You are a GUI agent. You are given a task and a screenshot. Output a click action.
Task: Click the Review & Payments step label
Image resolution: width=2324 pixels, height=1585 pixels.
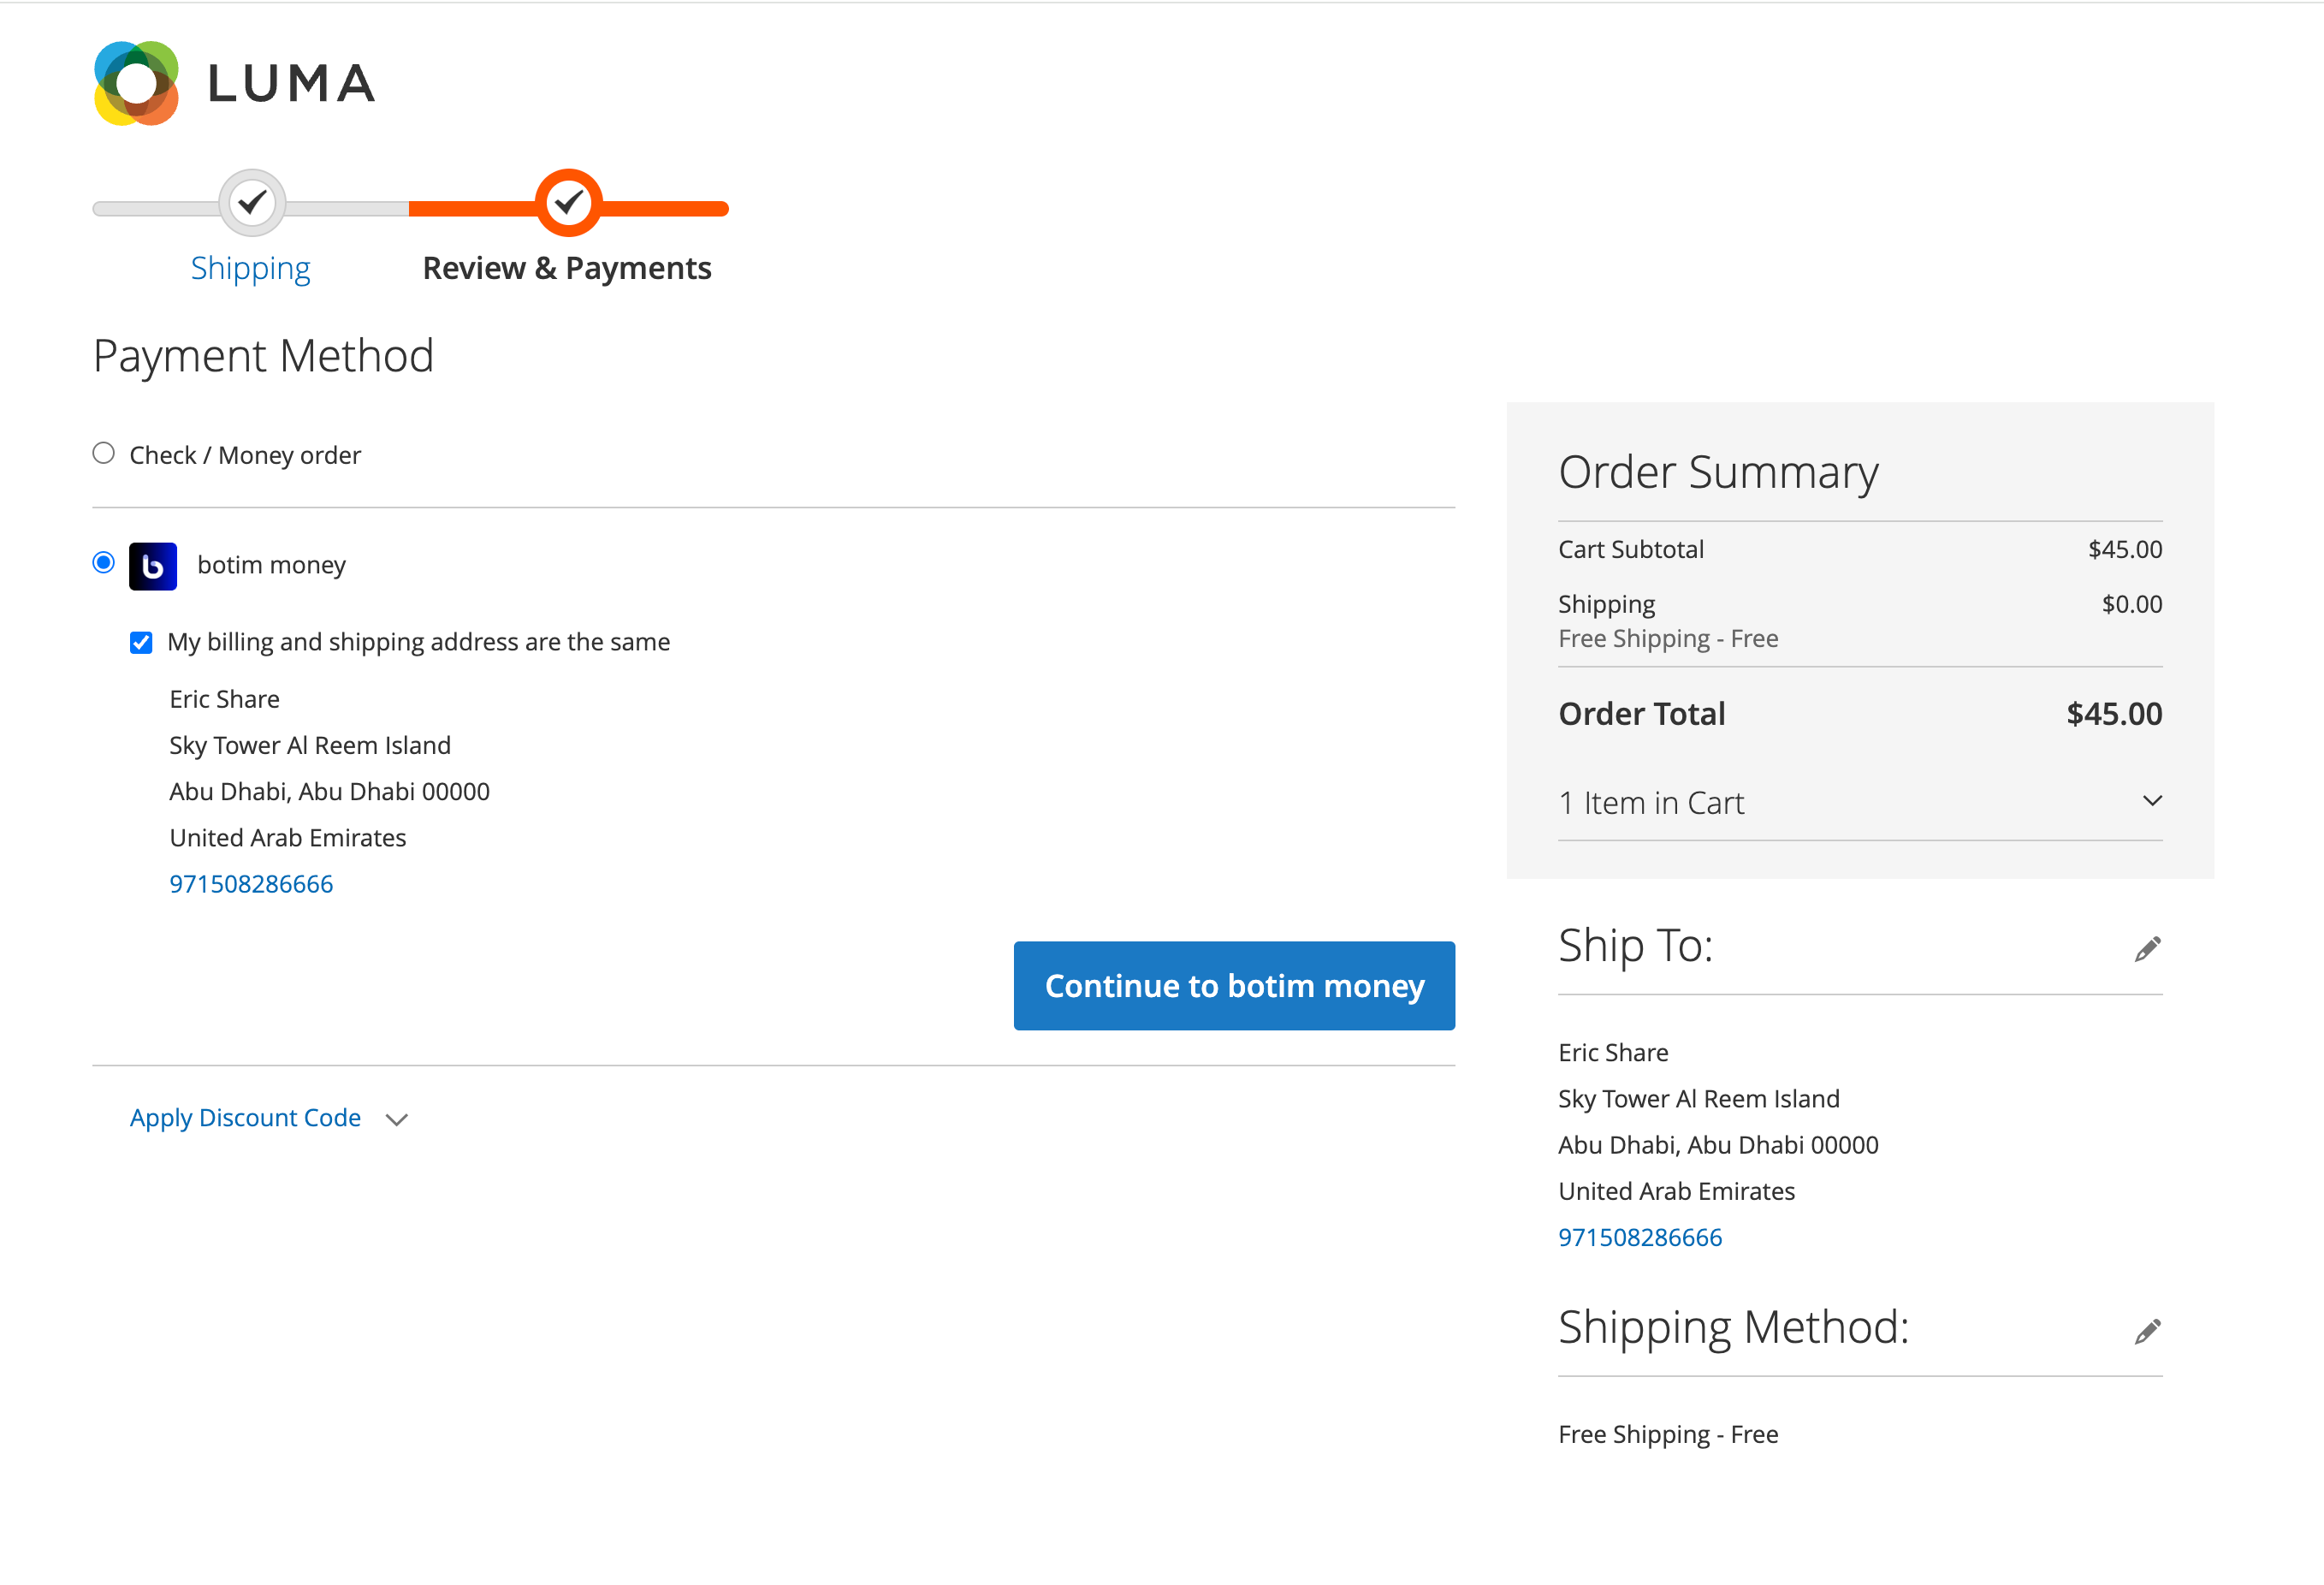coord(567,268)
